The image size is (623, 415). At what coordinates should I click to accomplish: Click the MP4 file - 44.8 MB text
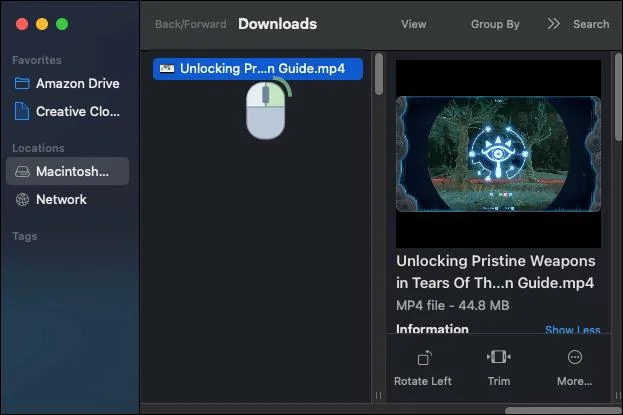[x=453, y=305]
